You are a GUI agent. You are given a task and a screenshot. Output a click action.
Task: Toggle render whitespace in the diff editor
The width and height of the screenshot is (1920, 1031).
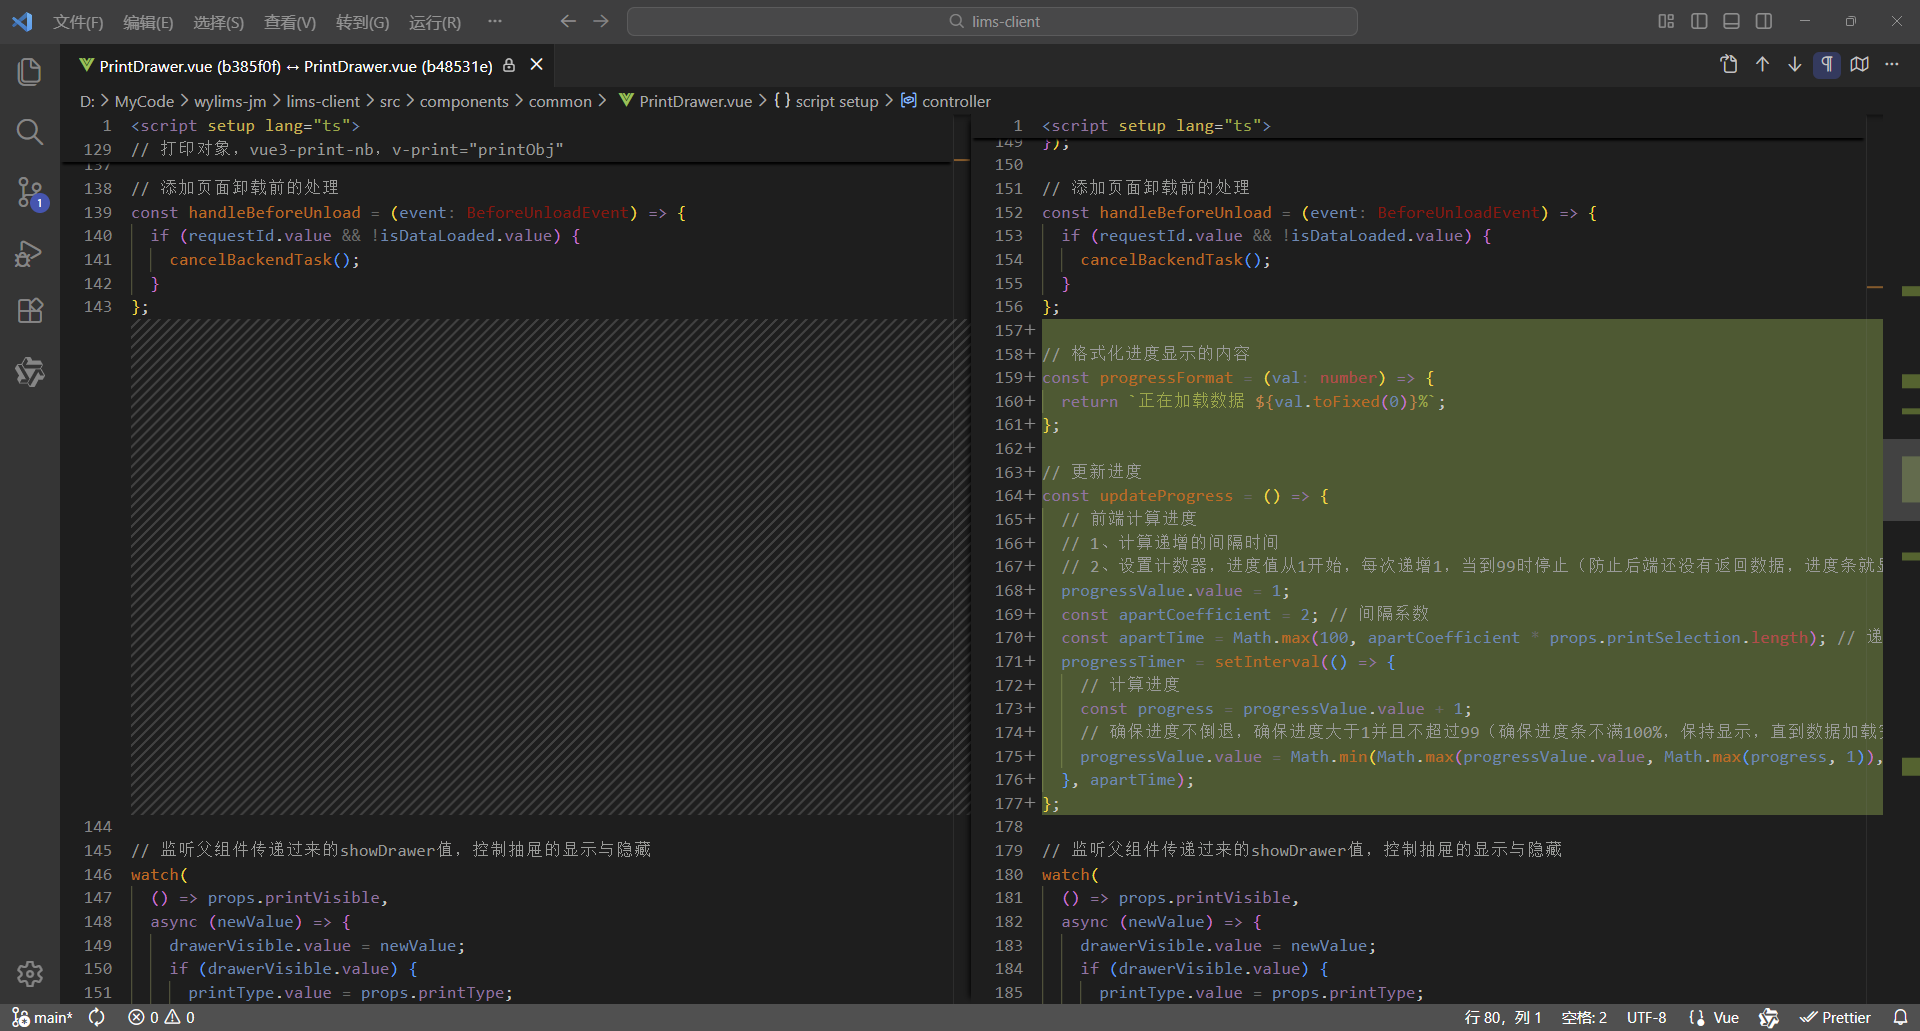point(1827,64)
